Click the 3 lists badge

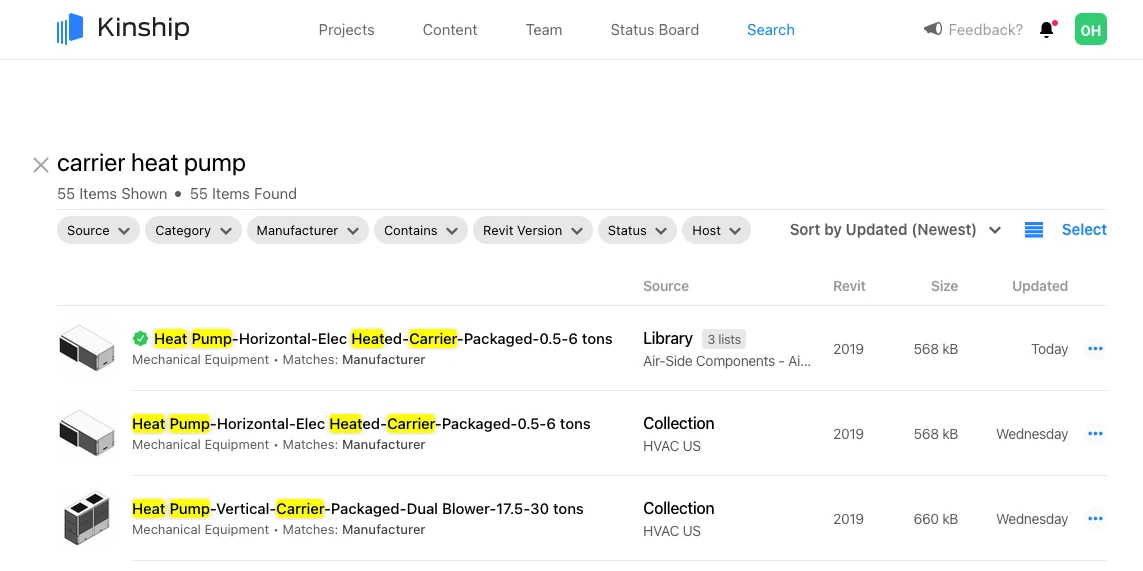724,339
